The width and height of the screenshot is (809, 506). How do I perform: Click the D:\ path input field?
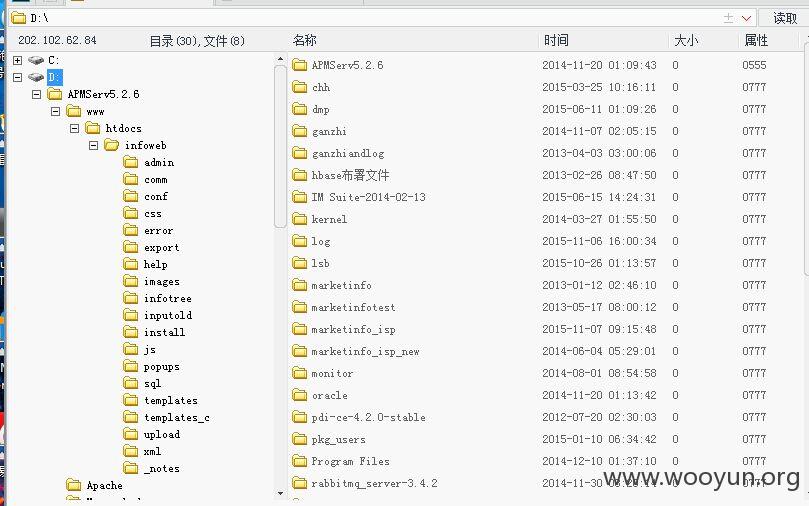tap(382, 19)
